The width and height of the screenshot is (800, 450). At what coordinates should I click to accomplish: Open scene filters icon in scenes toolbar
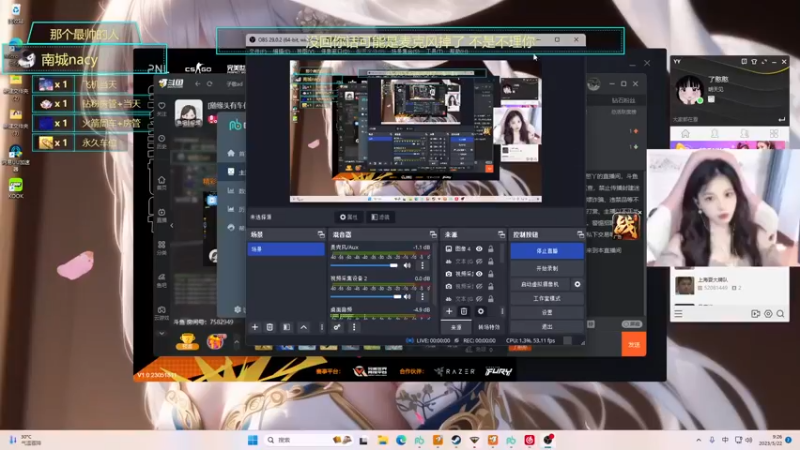(x=287, y=327)
